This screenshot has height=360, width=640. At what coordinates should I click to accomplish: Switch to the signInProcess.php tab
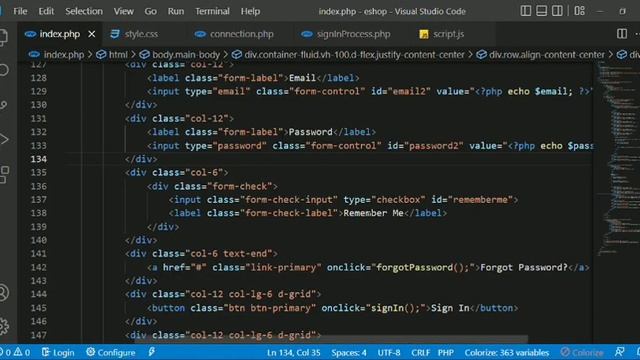point(346,34)
